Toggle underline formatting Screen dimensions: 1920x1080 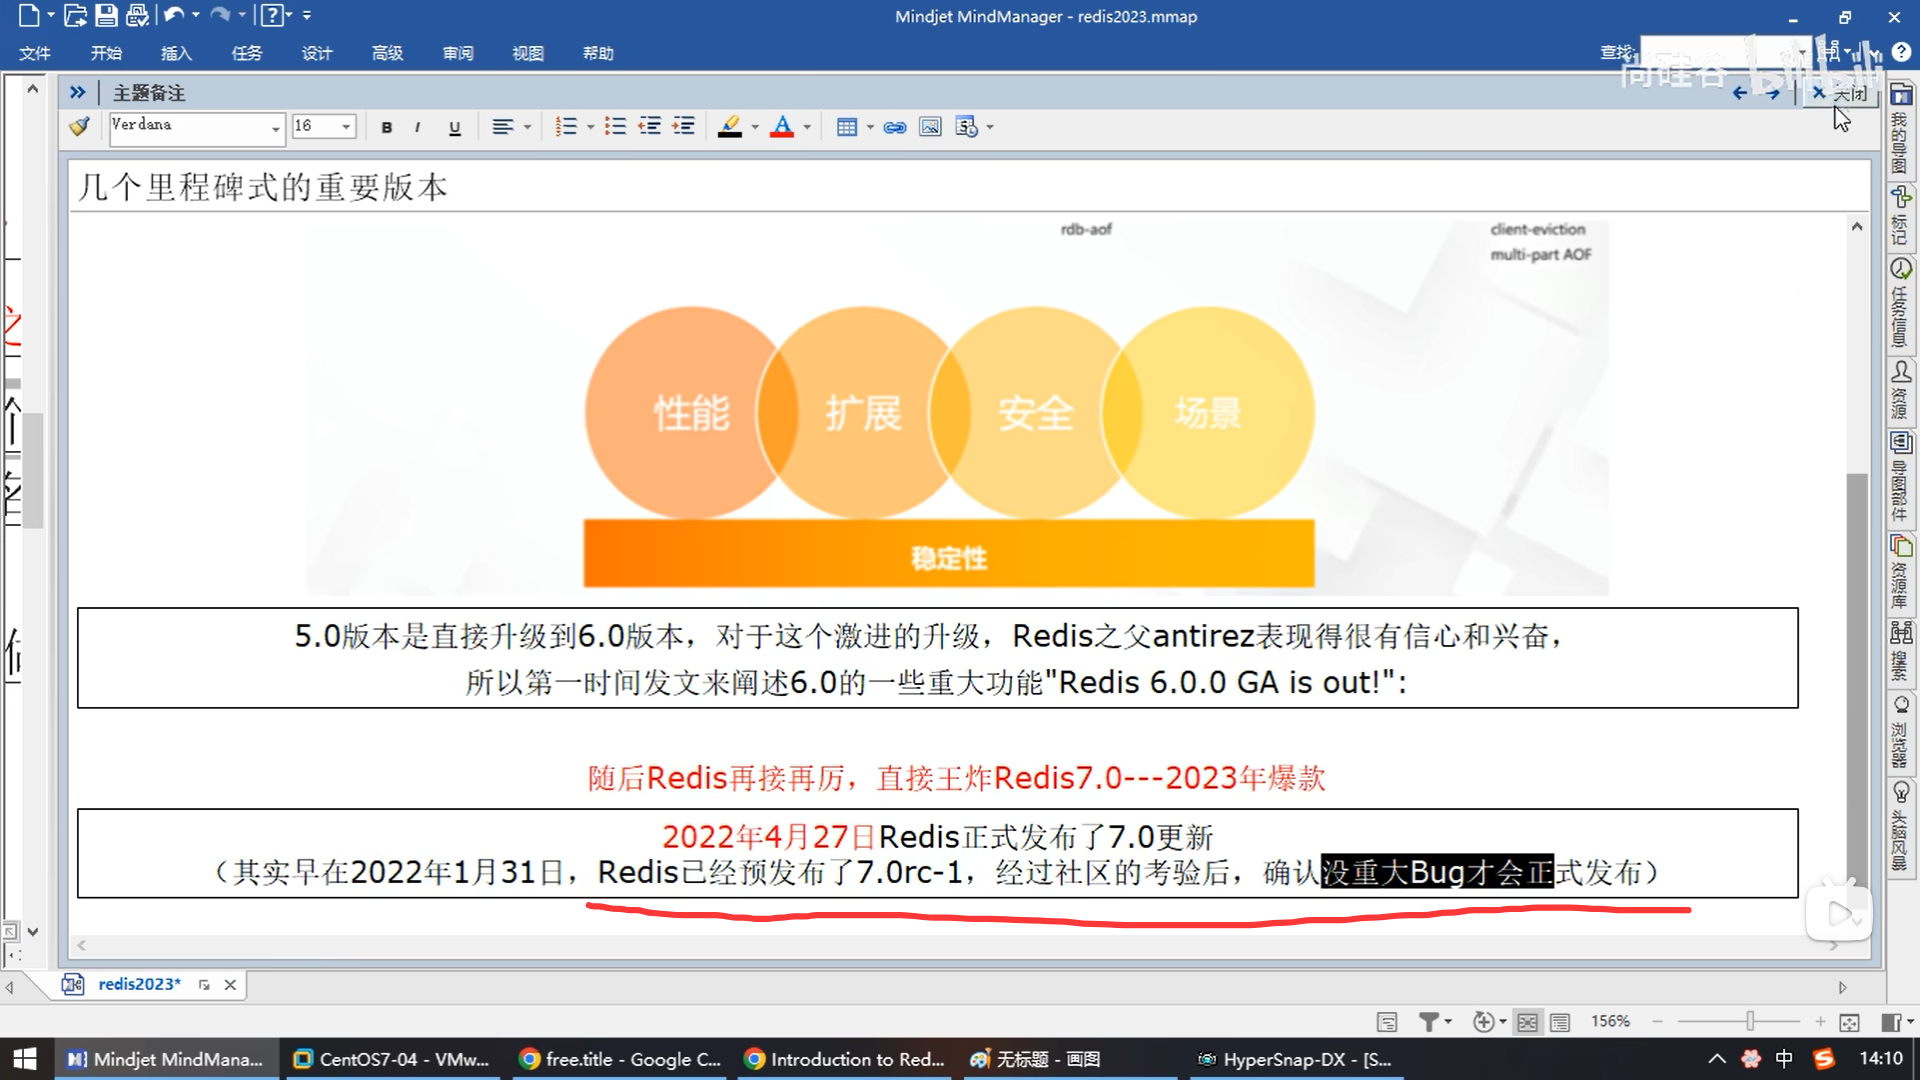coord(455,127)
